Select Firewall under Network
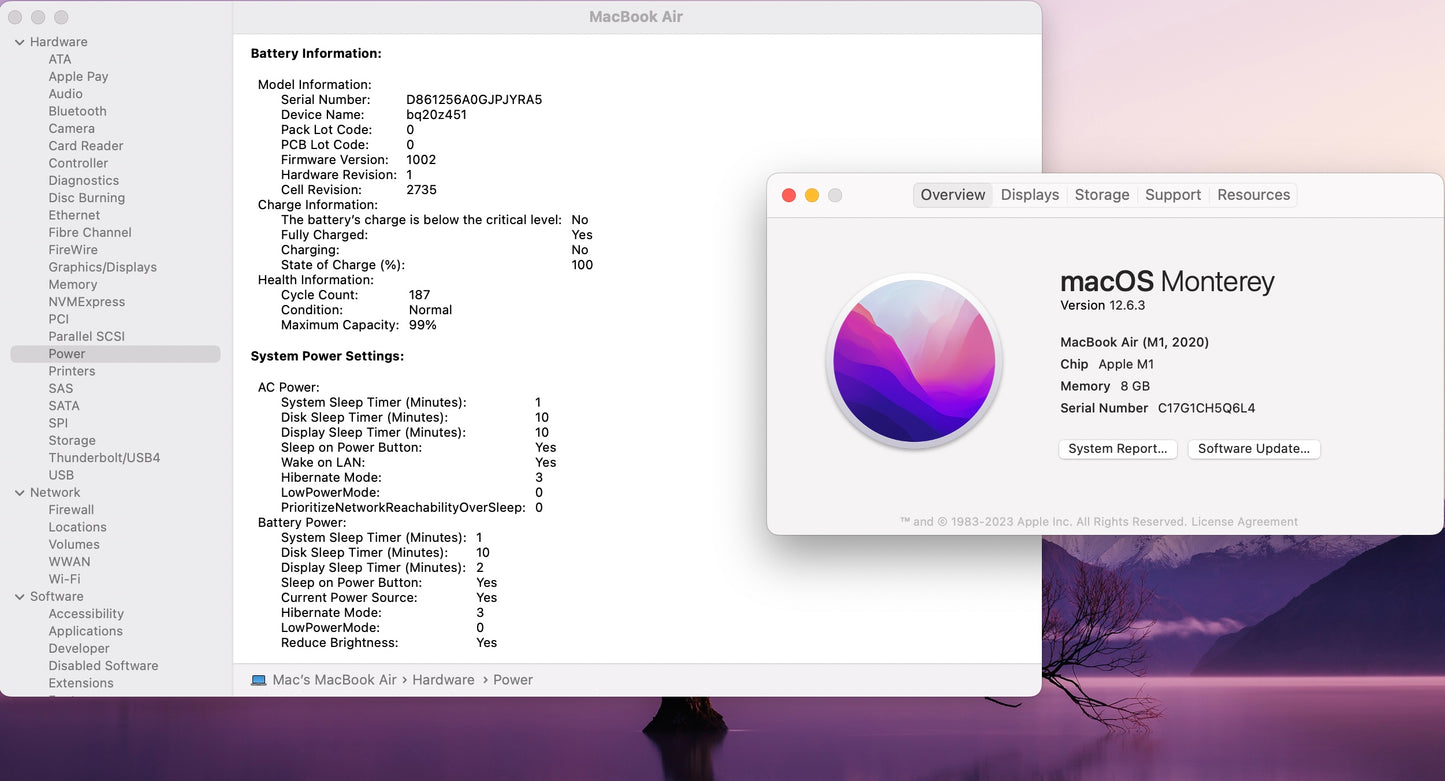This screenshot has width=1445, height=781. (x=71, y=510)
